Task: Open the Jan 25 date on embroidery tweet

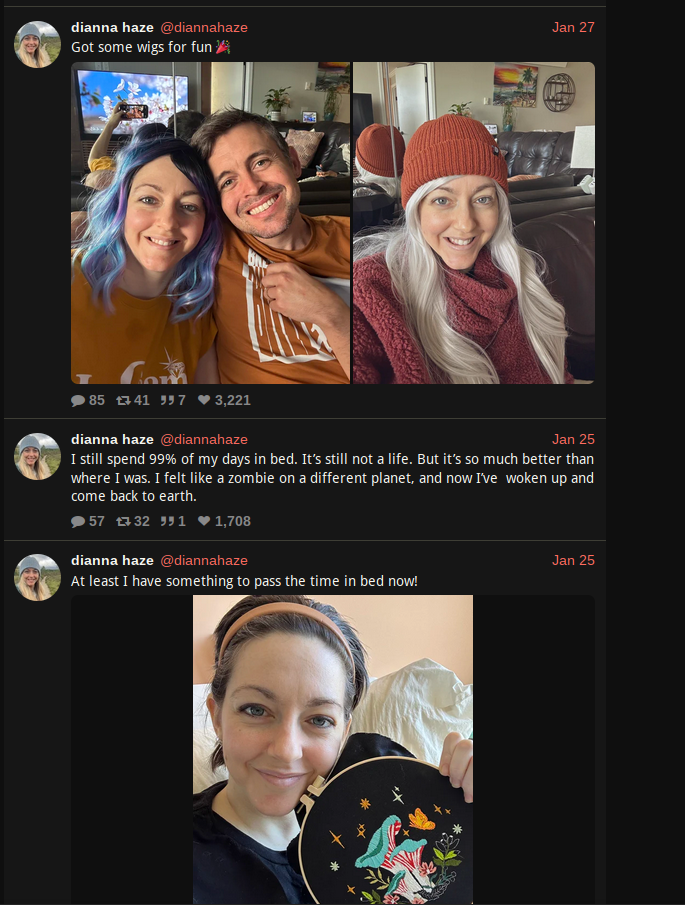Action: point(573,560)
